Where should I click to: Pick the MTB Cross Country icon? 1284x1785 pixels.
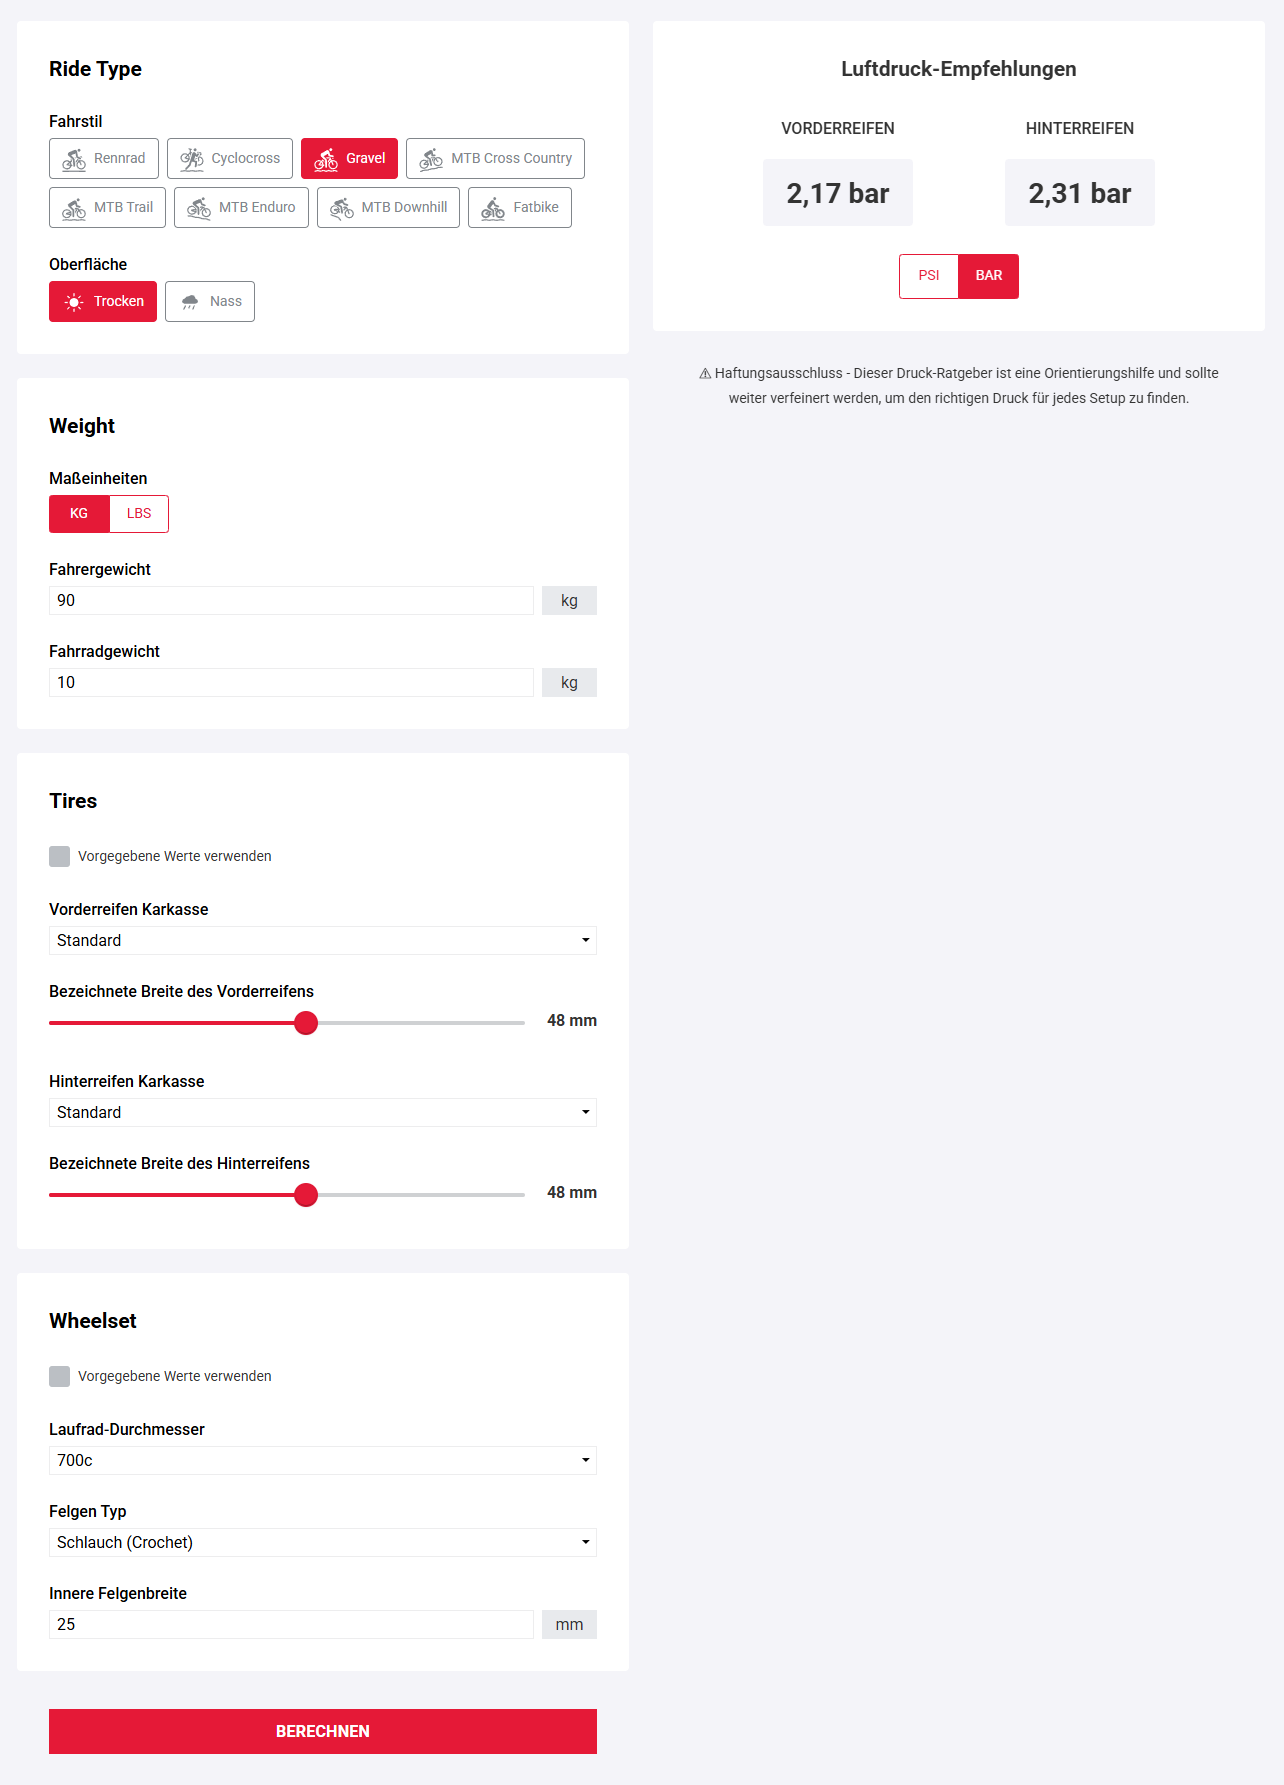431,159
